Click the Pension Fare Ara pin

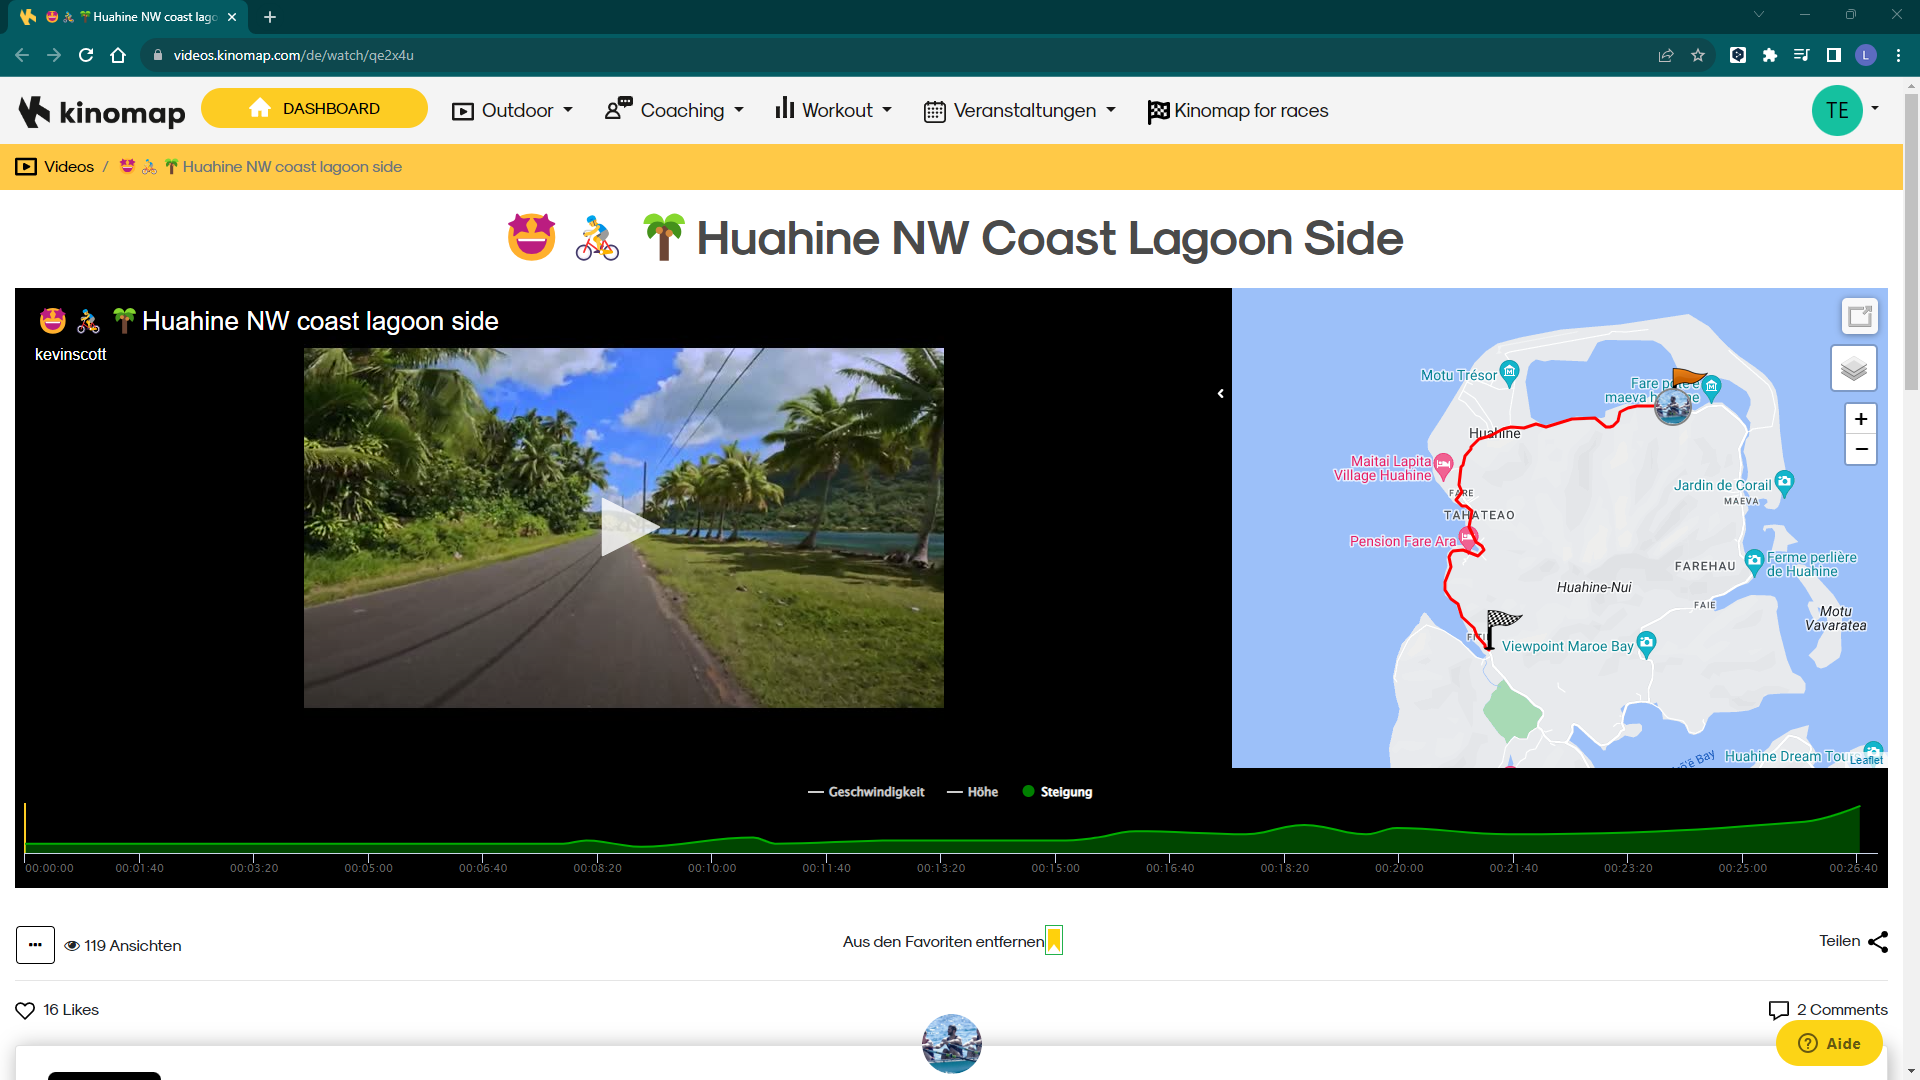click(1467, 539)
